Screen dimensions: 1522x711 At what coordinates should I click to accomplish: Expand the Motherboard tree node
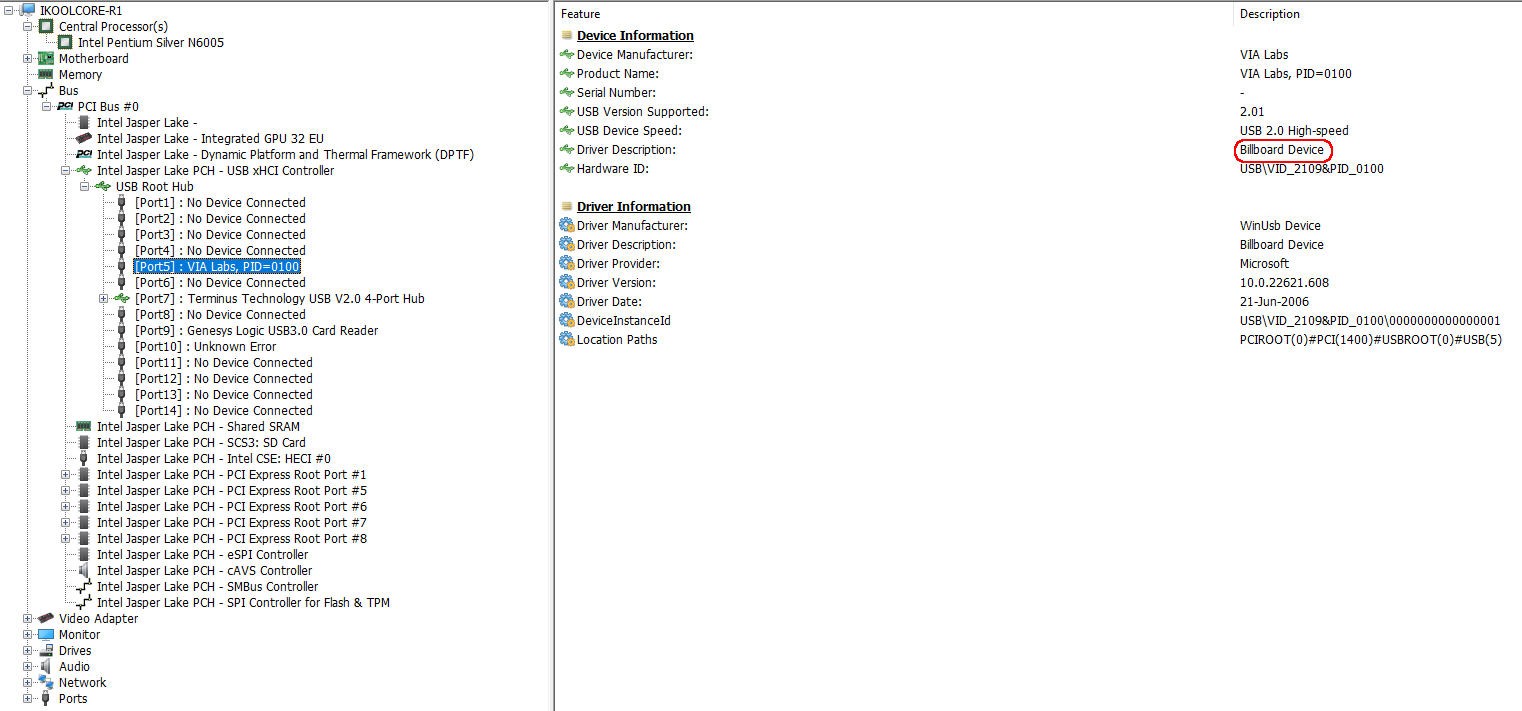tap(28, 58)
